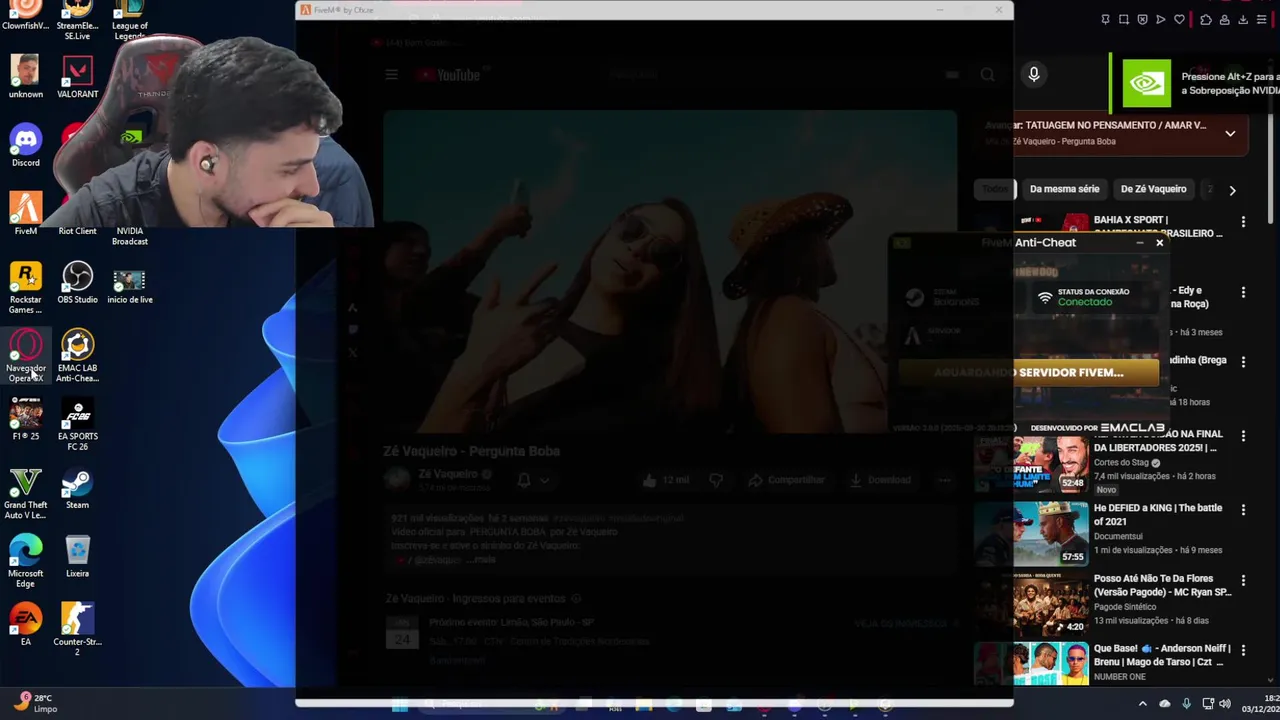
Task: Close the Anti-Cheat window
Action: (x=1159, y=243)
